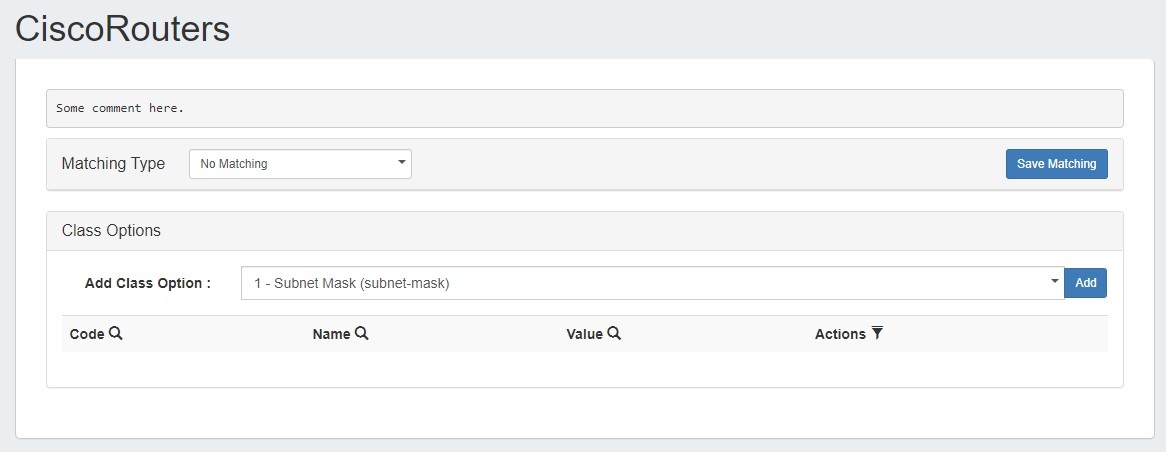Click the filter funnel icon beside Actions

pyautogui.click(x=877, y=334)
